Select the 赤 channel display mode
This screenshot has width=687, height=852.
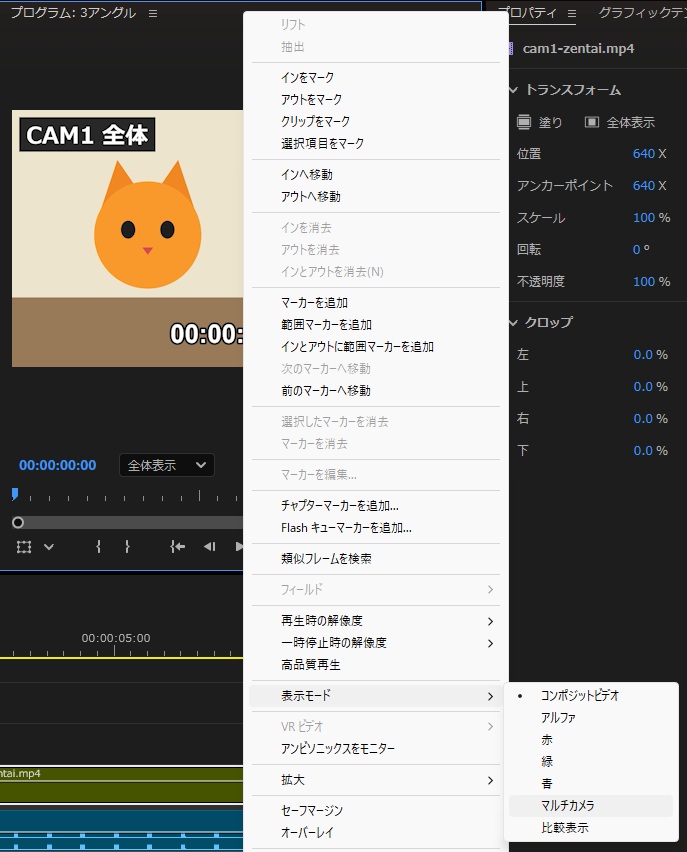591,740
